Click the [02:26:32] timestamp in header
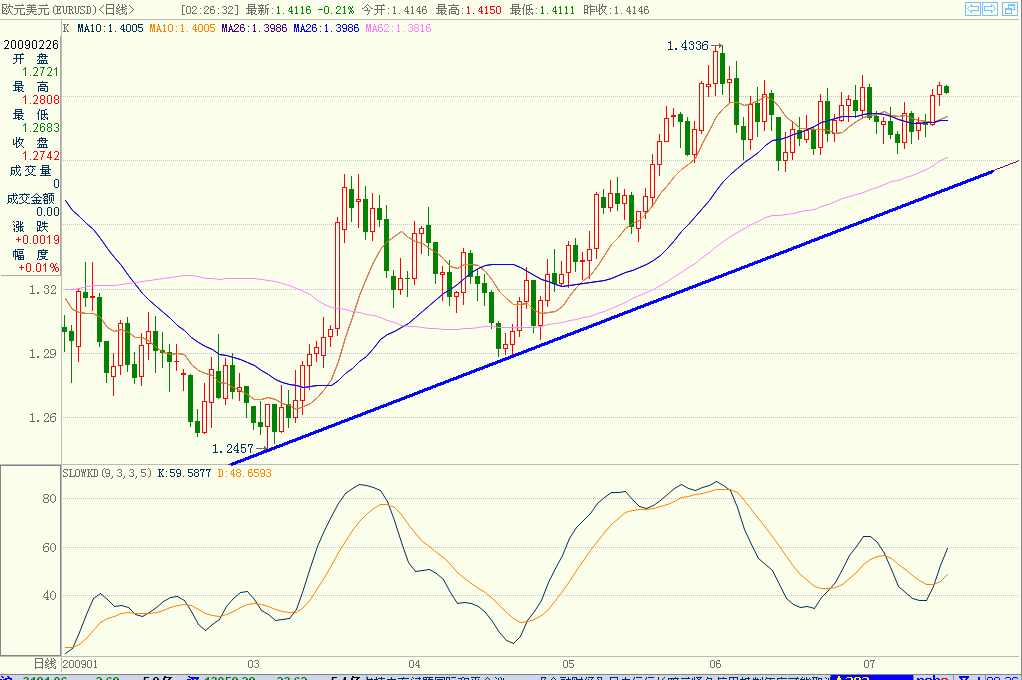This screenshot has width=1022, height=680. click(210, 10)
